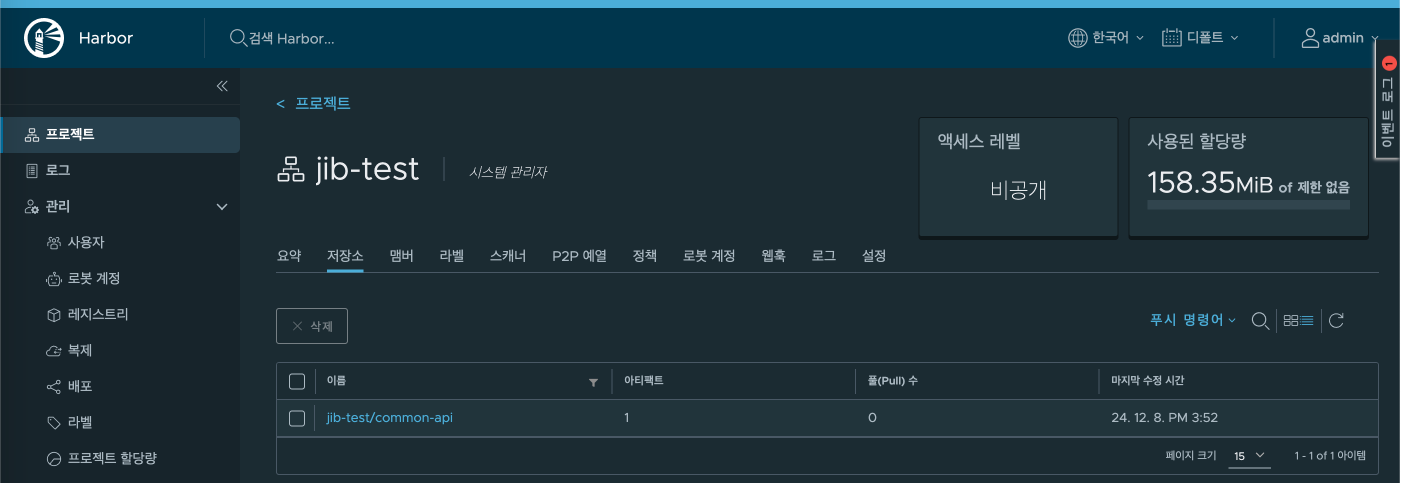Change page size with the 15 dropdown
The image size is (1404, 483).
click(x=1249, y=456)
